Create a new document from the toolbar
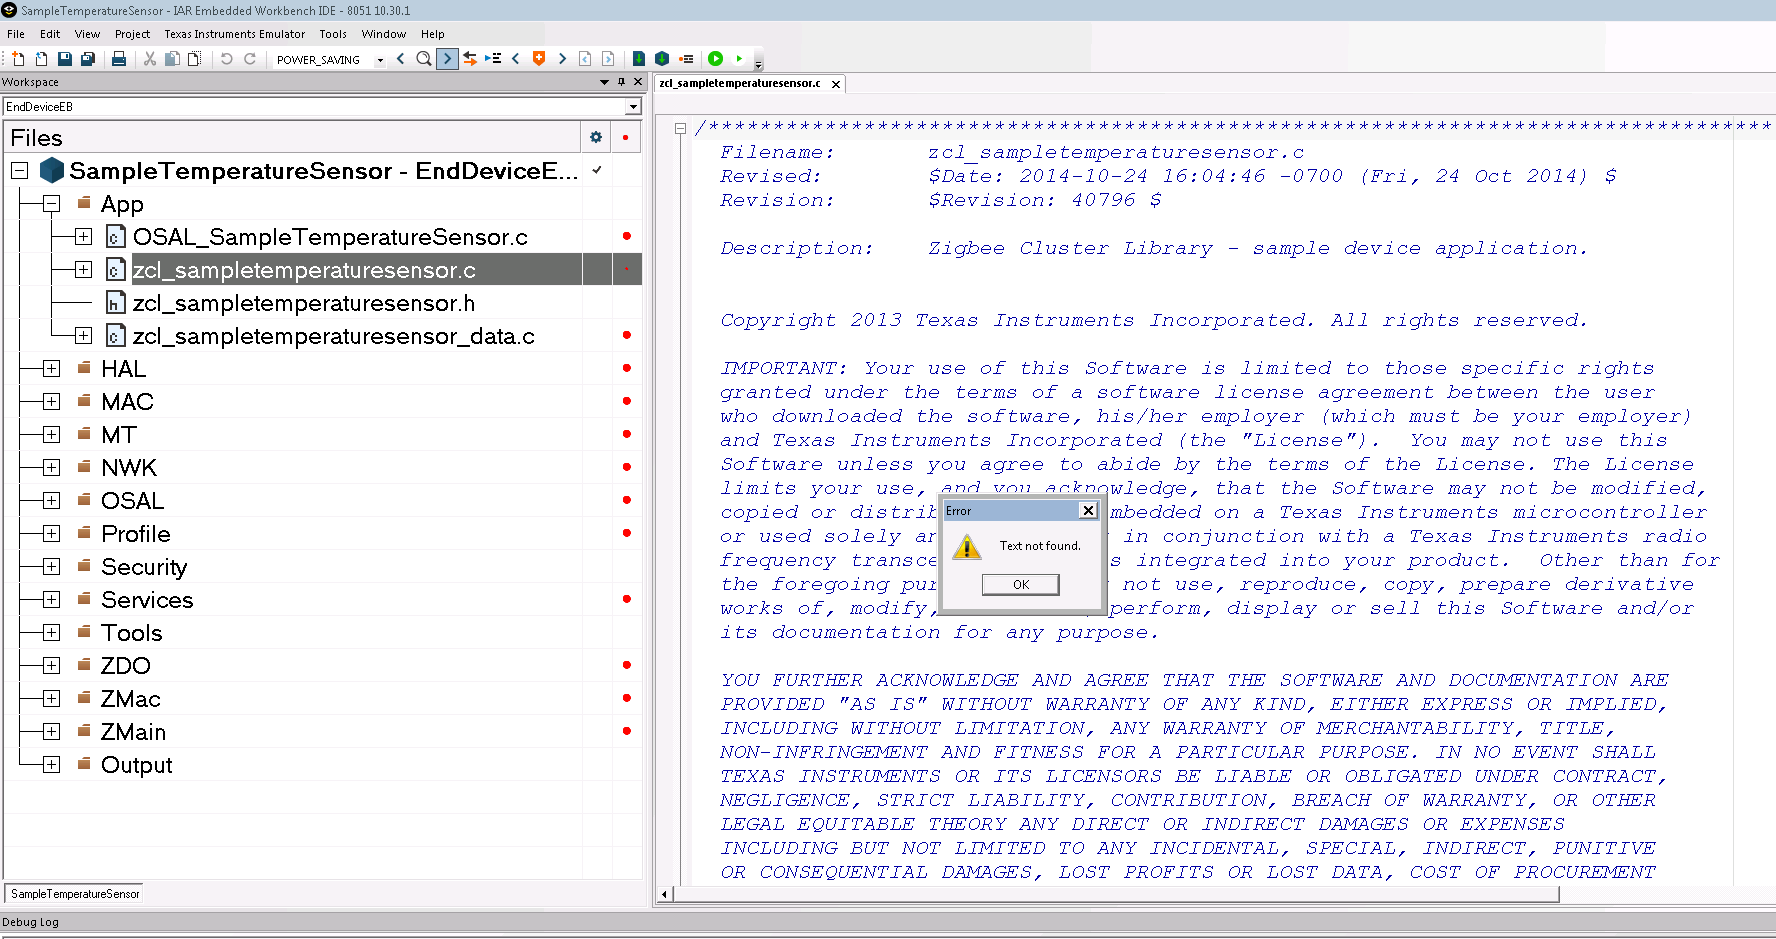1776x939 pixels. (x=18, y=59)
